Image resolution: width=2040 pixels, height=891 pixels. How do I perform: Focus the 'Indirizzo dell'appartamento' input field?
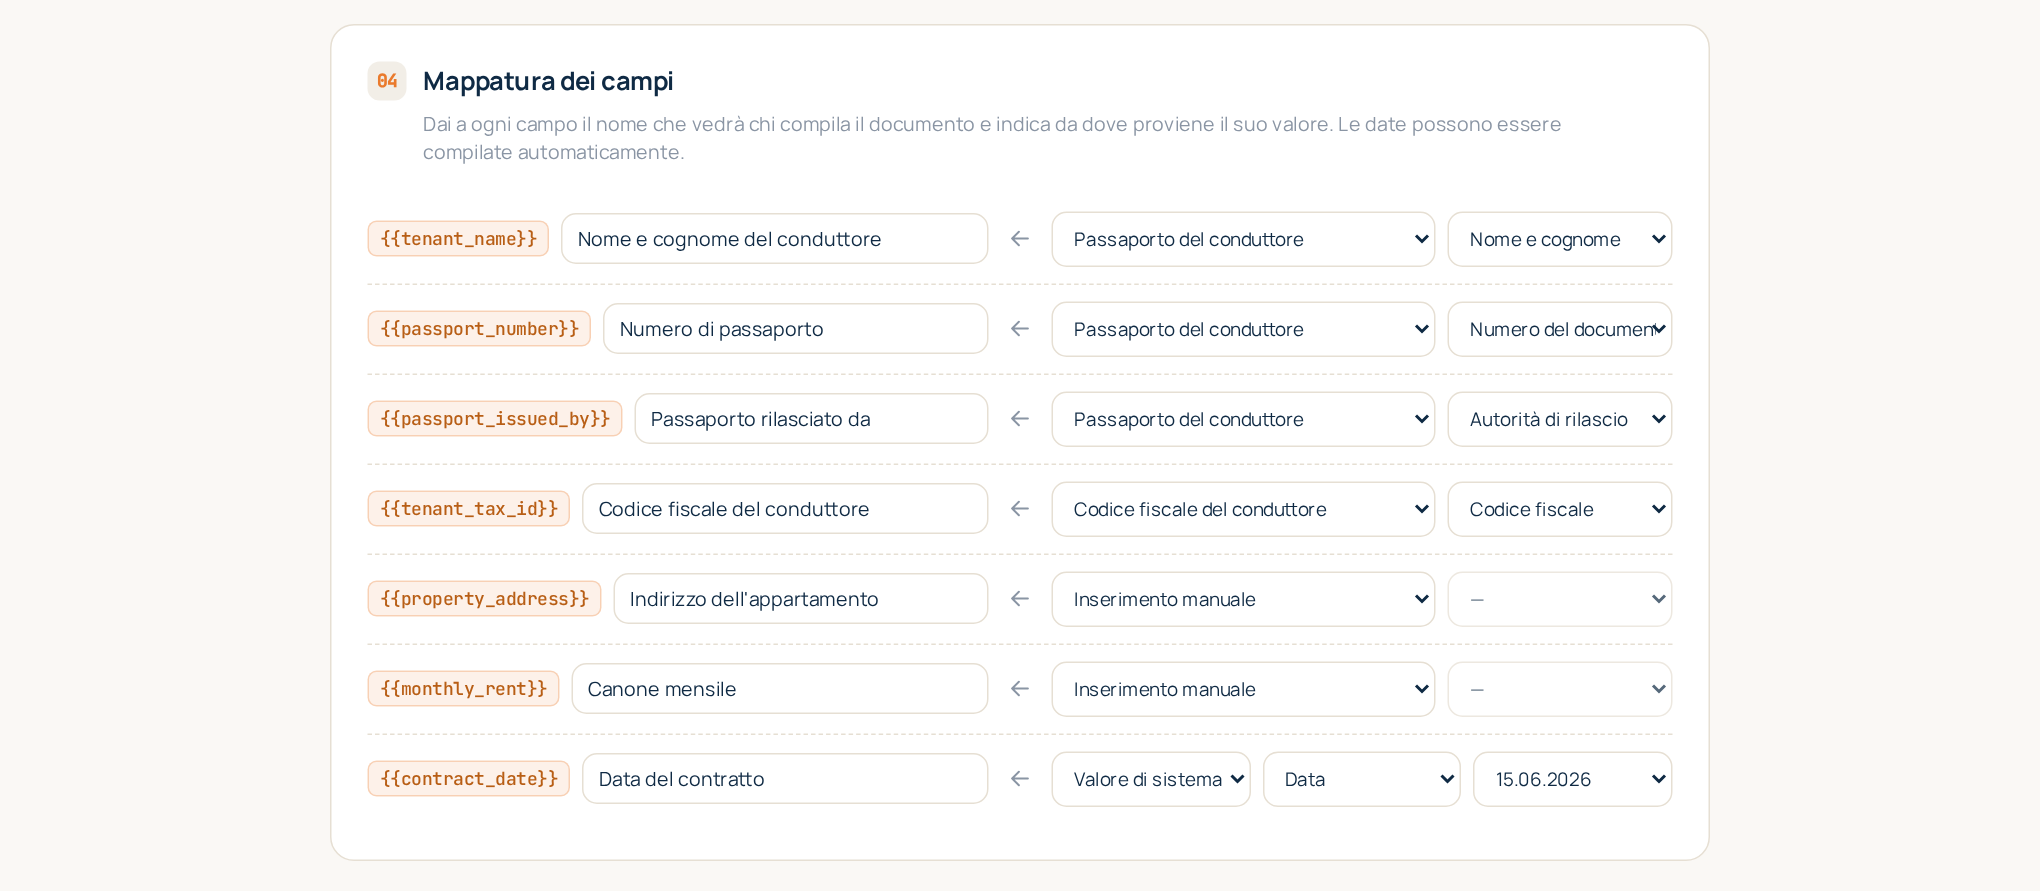801,599
